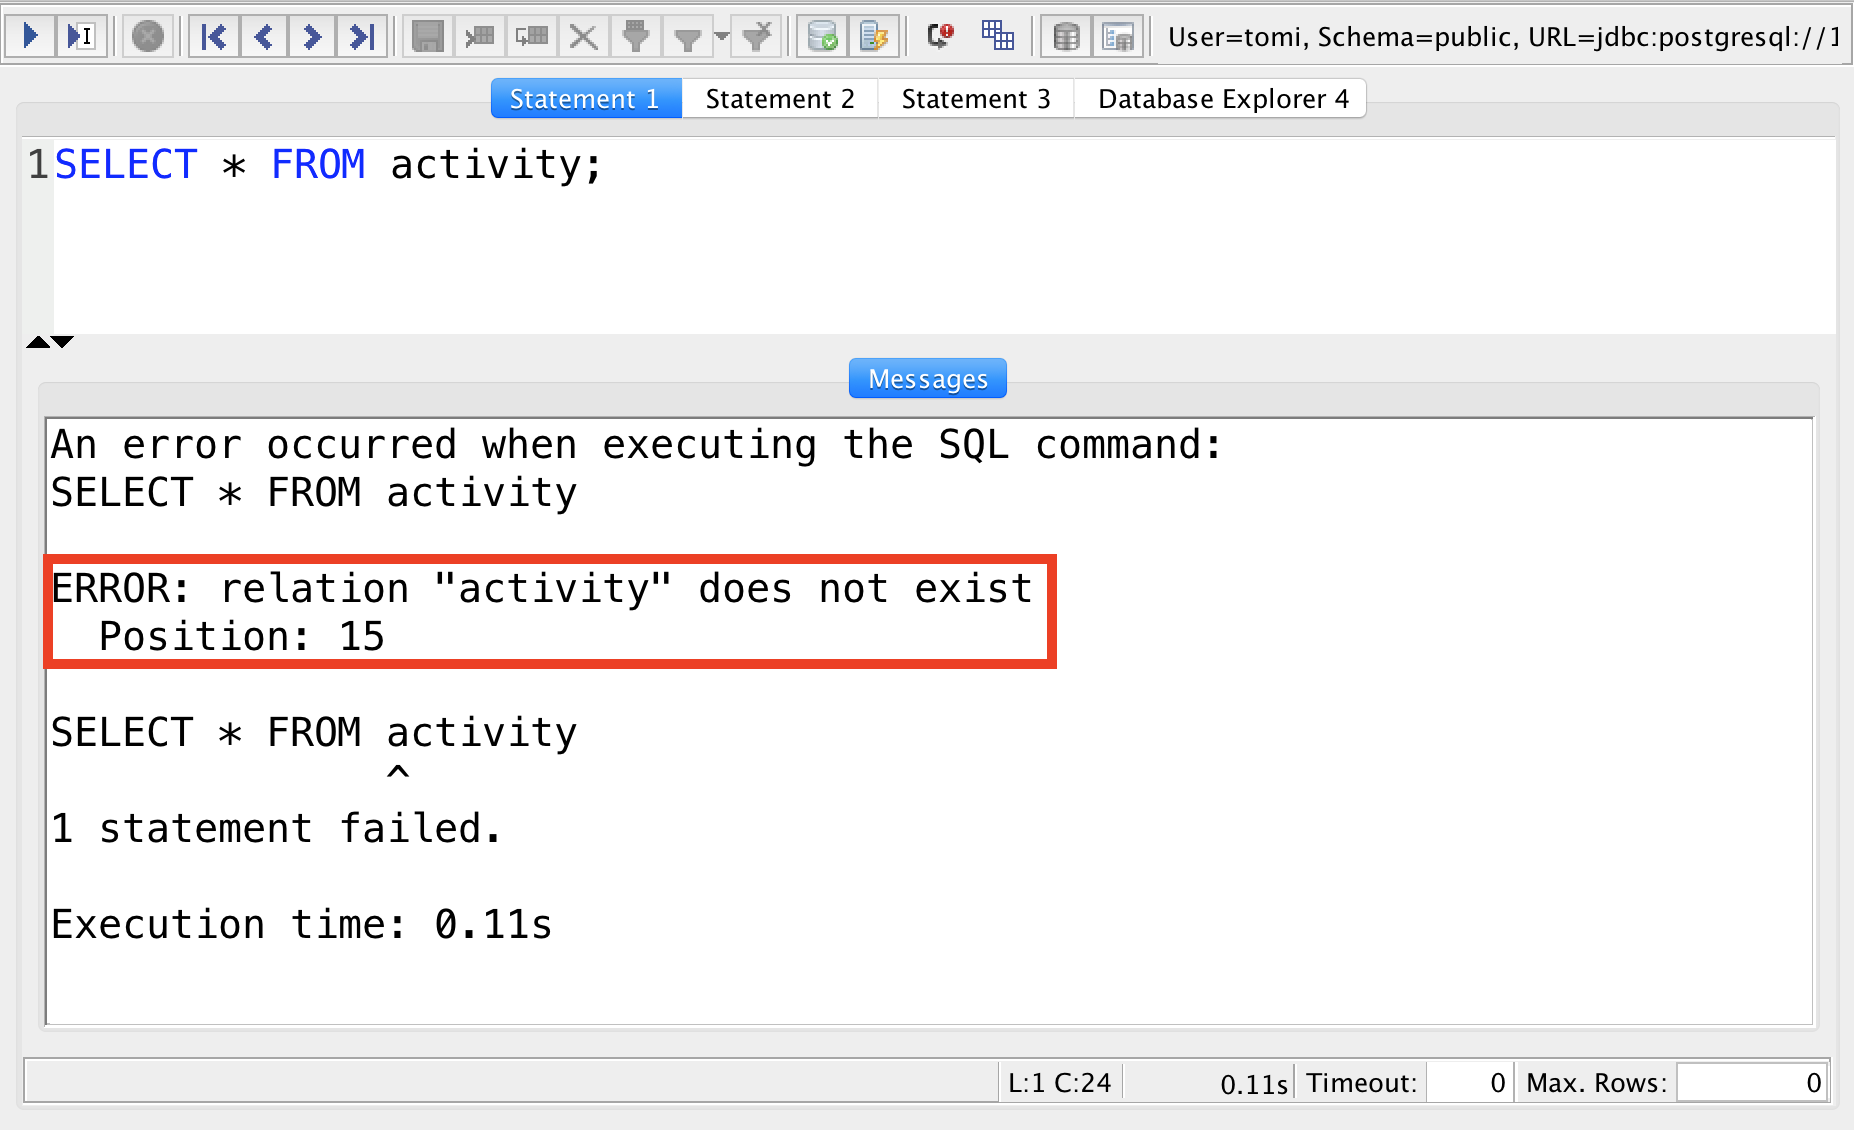The image size is (1854, 1130).
Task: Expand the editor with the down triangle
Action: click(62, 341)
